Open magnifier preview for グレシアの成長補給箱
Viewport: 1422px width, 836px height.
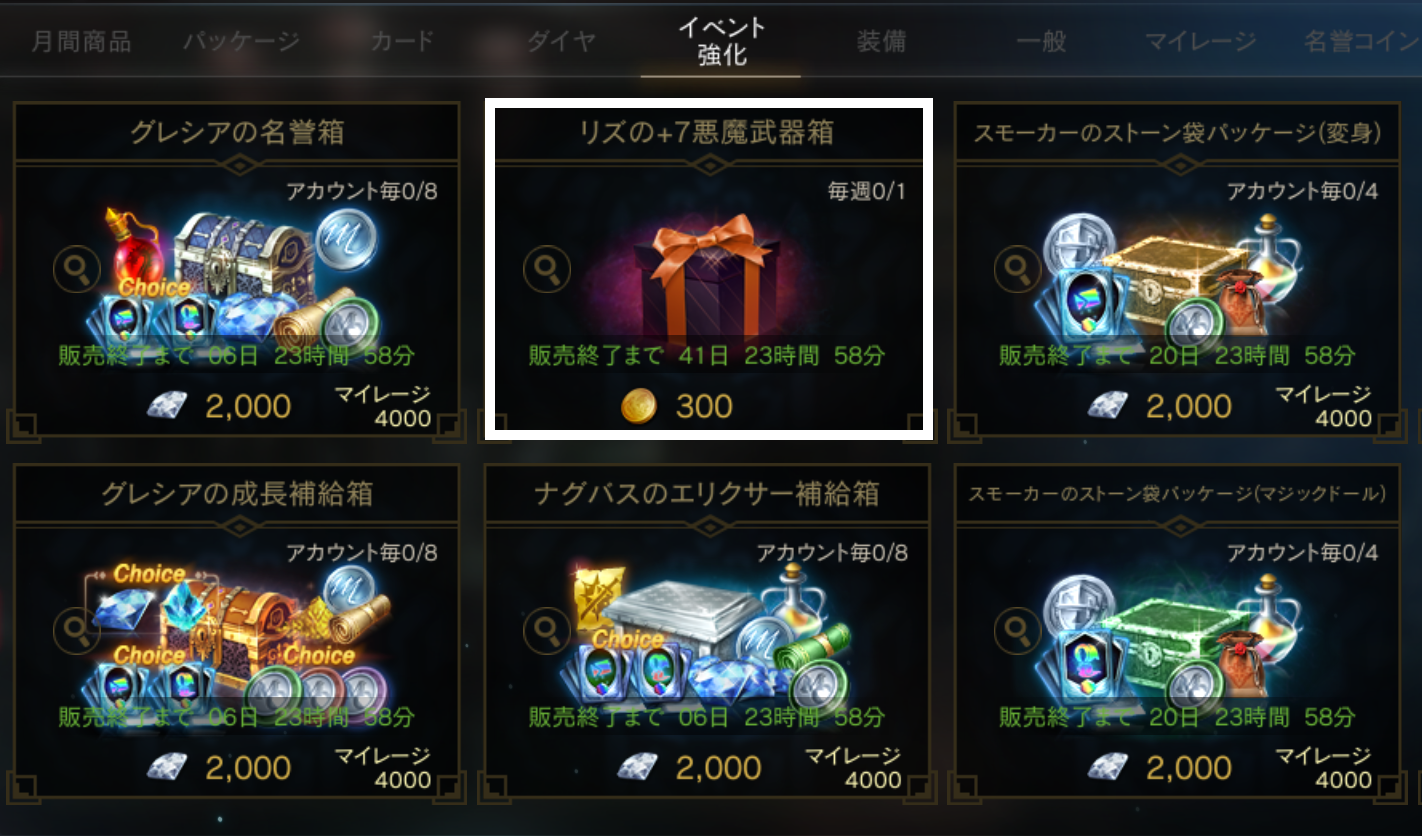[77, 629]
